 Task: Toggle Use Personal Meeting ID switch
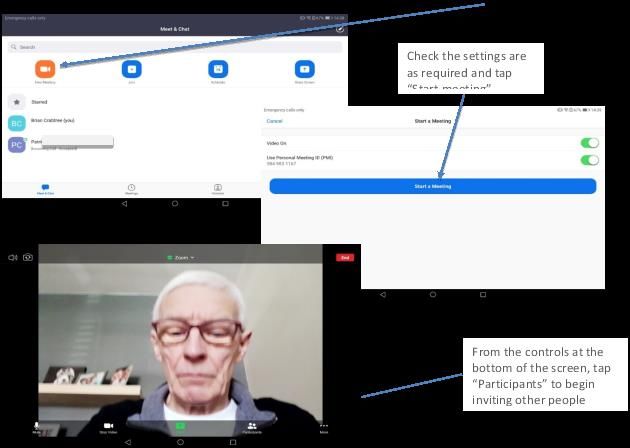tap(589, 160)
